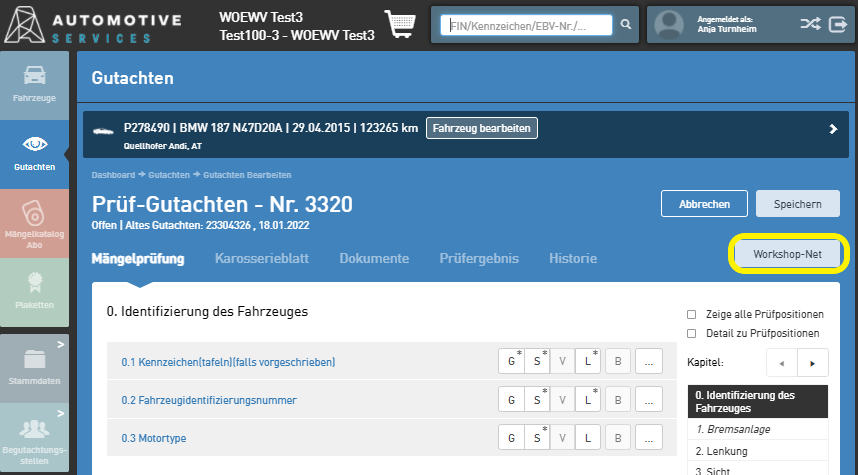Enable 'Zeige alle Prüfpositionen' checkbox
This screenshot has width=858, height=475.
[x=692, y=314]
